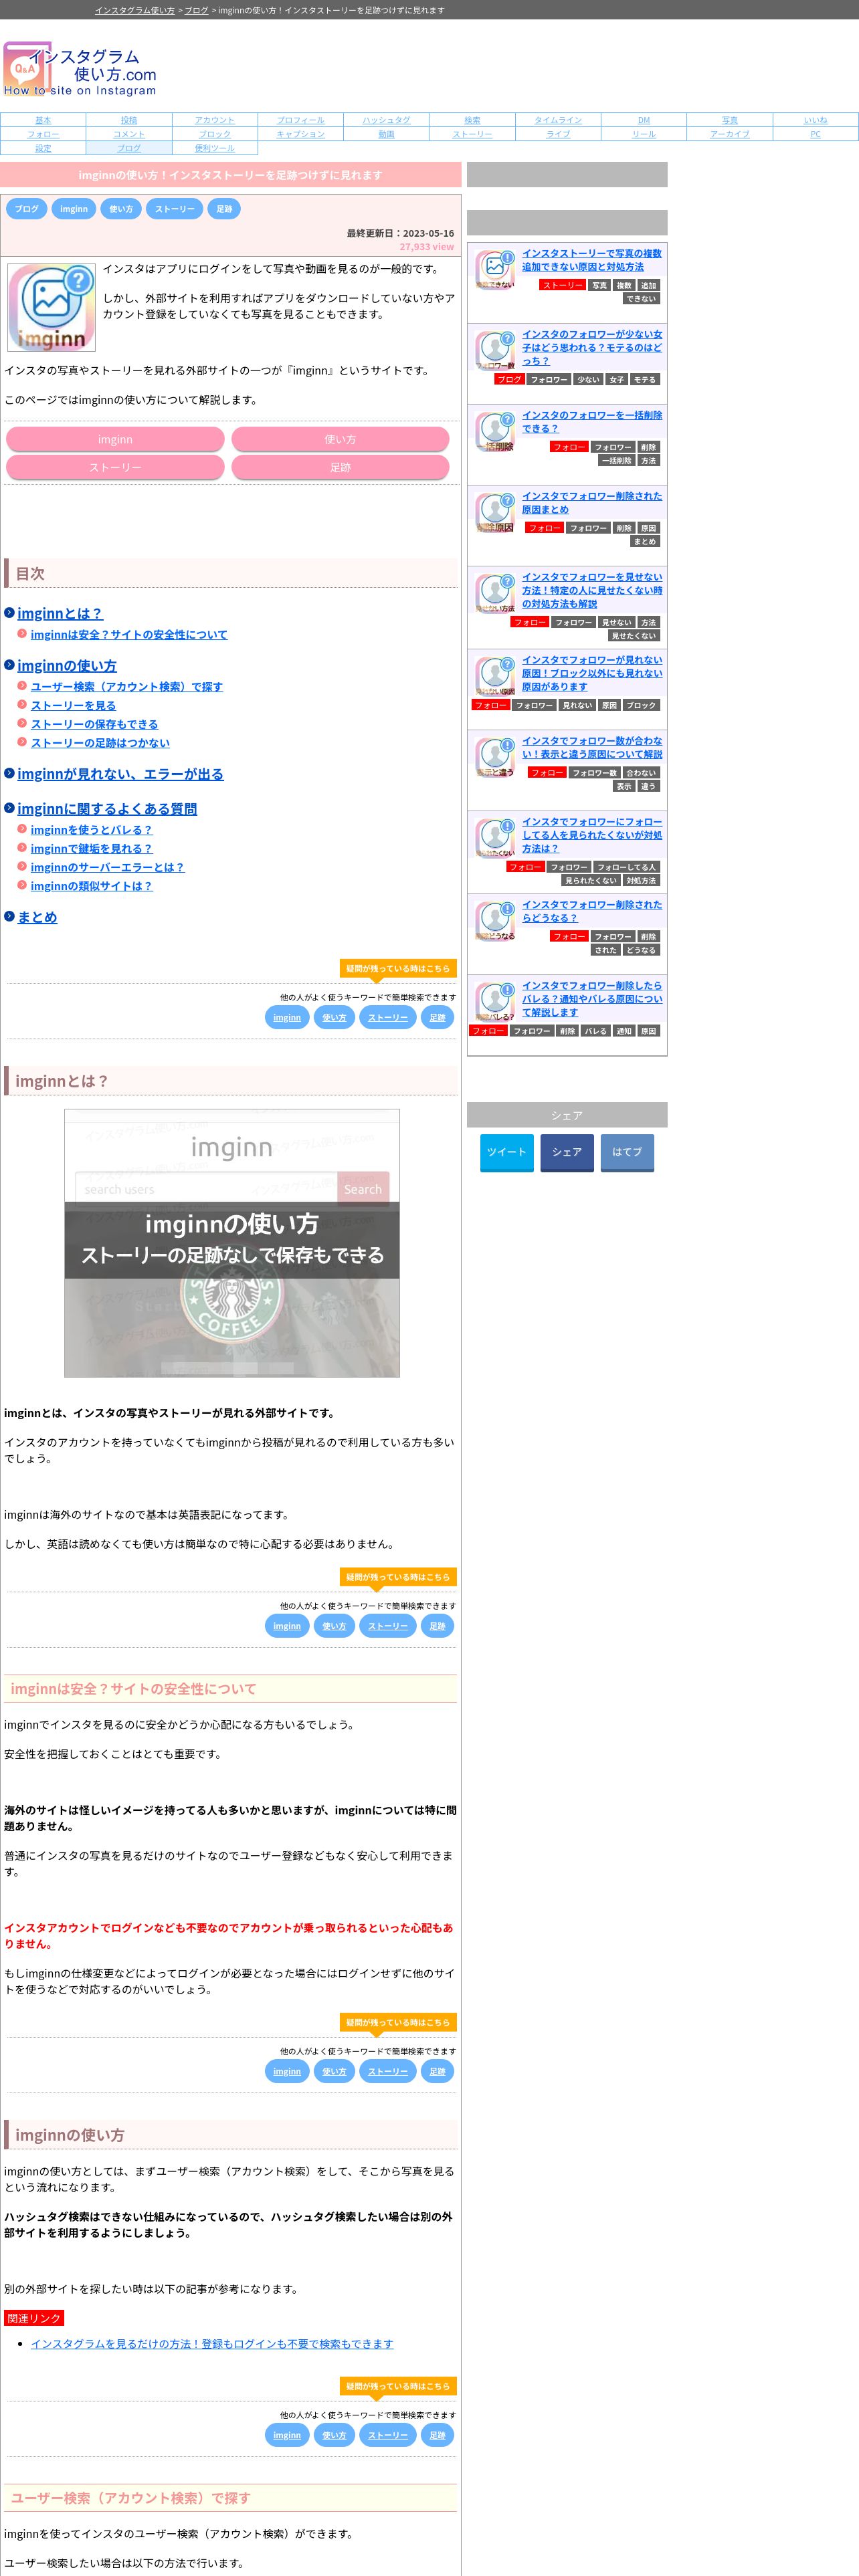Open thumbnail for フォローしてる人を見られたくない article
Viewport: 859px width, 2576px height.
coord(495,839)
